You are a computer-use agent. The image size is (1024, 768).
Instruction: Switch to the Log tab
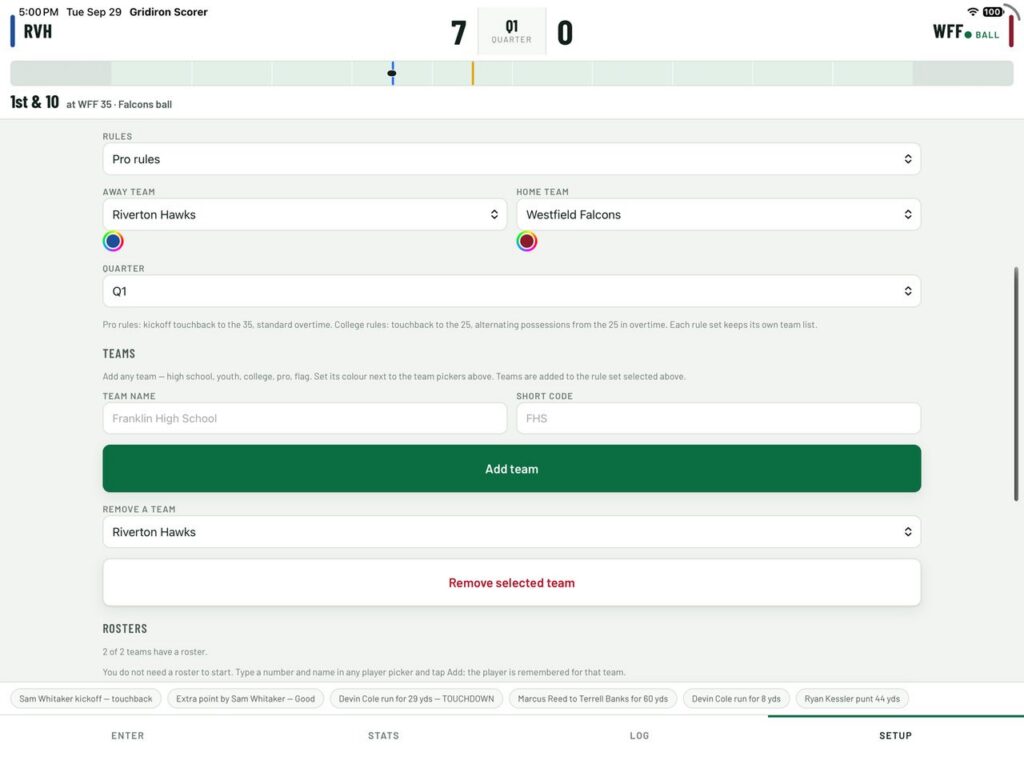click(x=639, y=735)
